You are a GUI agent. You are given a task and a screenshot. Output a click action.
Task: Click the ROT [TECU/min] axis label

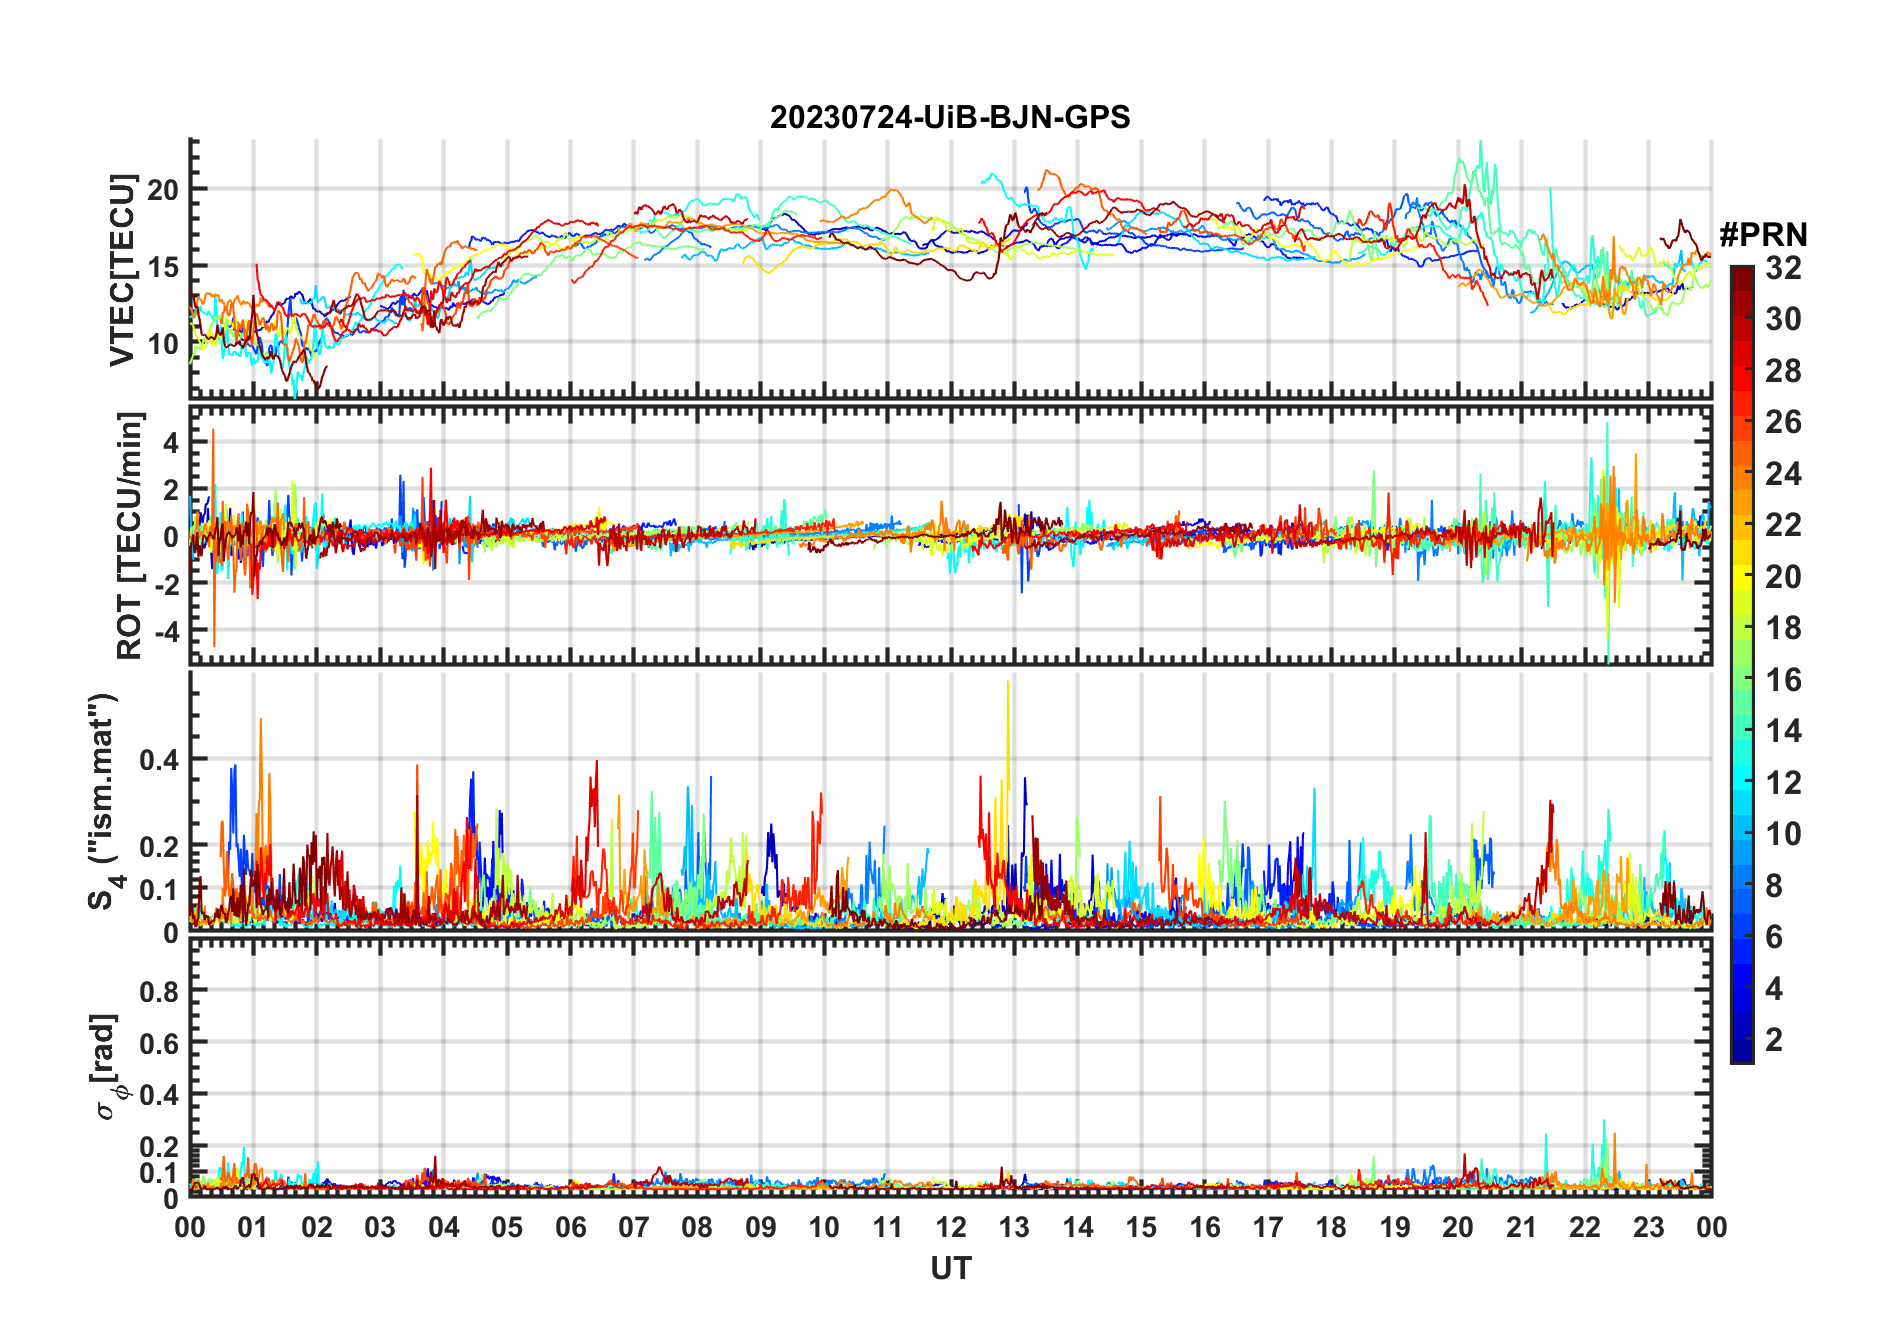point(129,535)
